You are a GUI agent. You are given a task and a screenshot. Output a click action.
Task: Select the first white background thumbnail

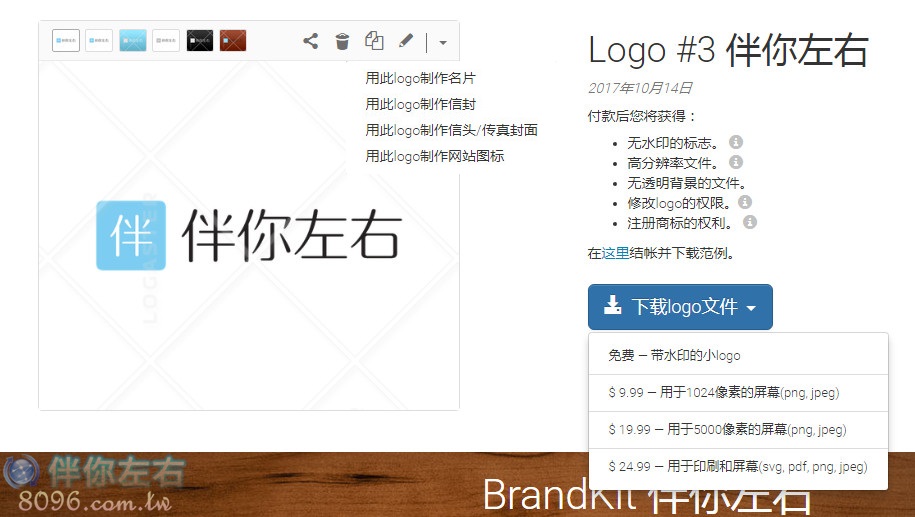point(66,41)
